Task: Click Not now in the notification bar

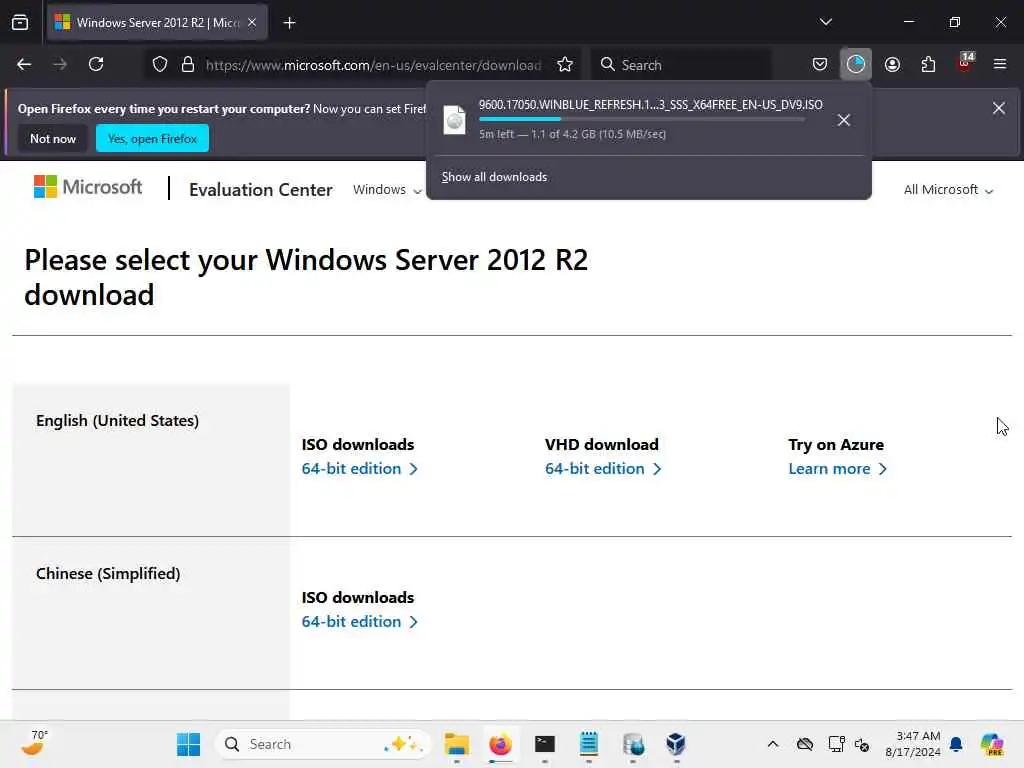Action: click(53, 138)
